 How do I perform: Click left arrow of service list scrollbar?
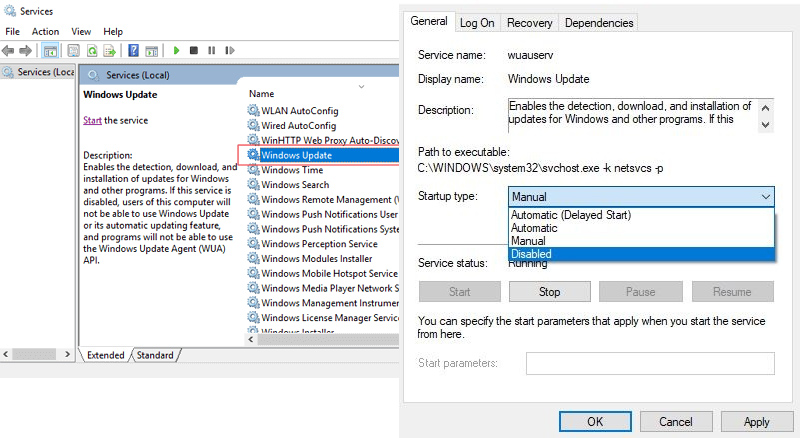pyautogui.click(x=251, y=339)
